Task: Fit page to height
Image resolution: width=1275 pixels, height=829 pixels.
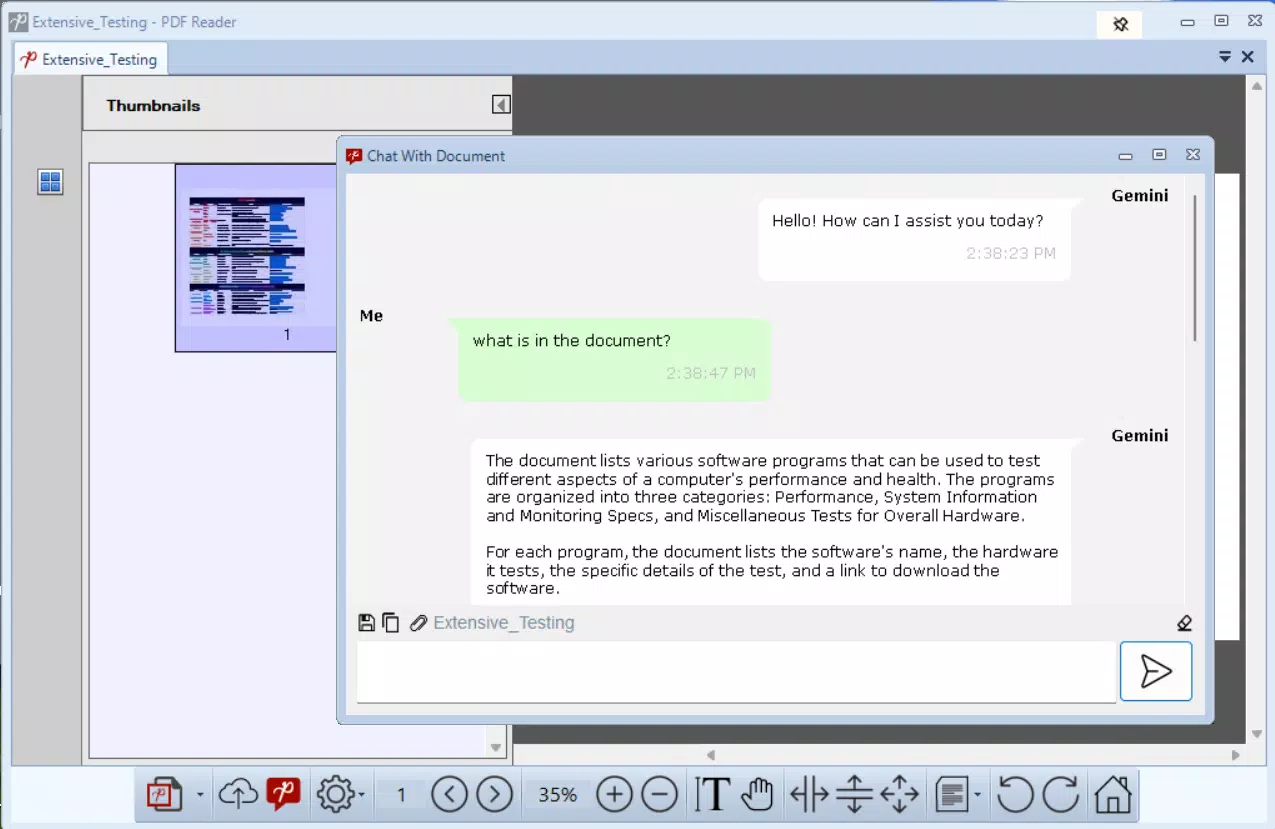Action: (x=855, y=795)
